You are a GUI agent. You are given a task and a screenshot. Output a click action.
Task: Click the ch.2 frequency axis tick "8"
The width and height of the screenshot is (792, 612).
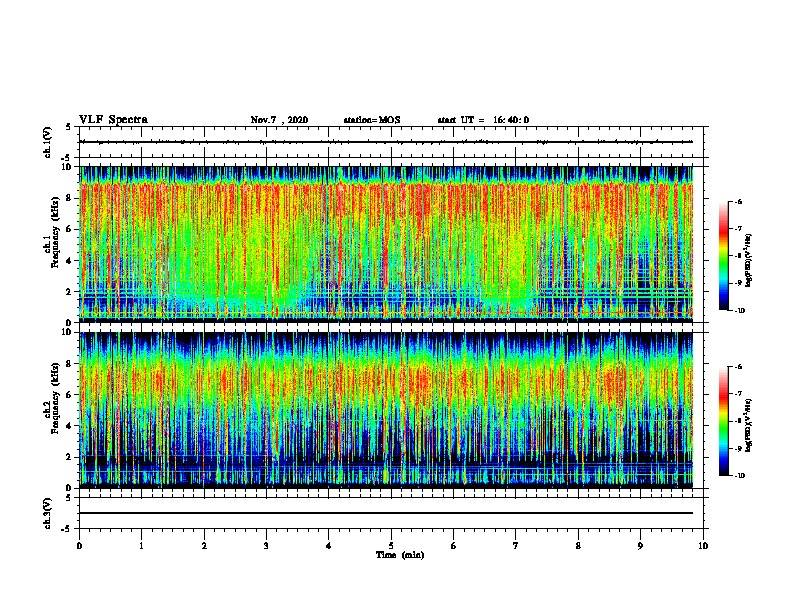coord(70,364)
